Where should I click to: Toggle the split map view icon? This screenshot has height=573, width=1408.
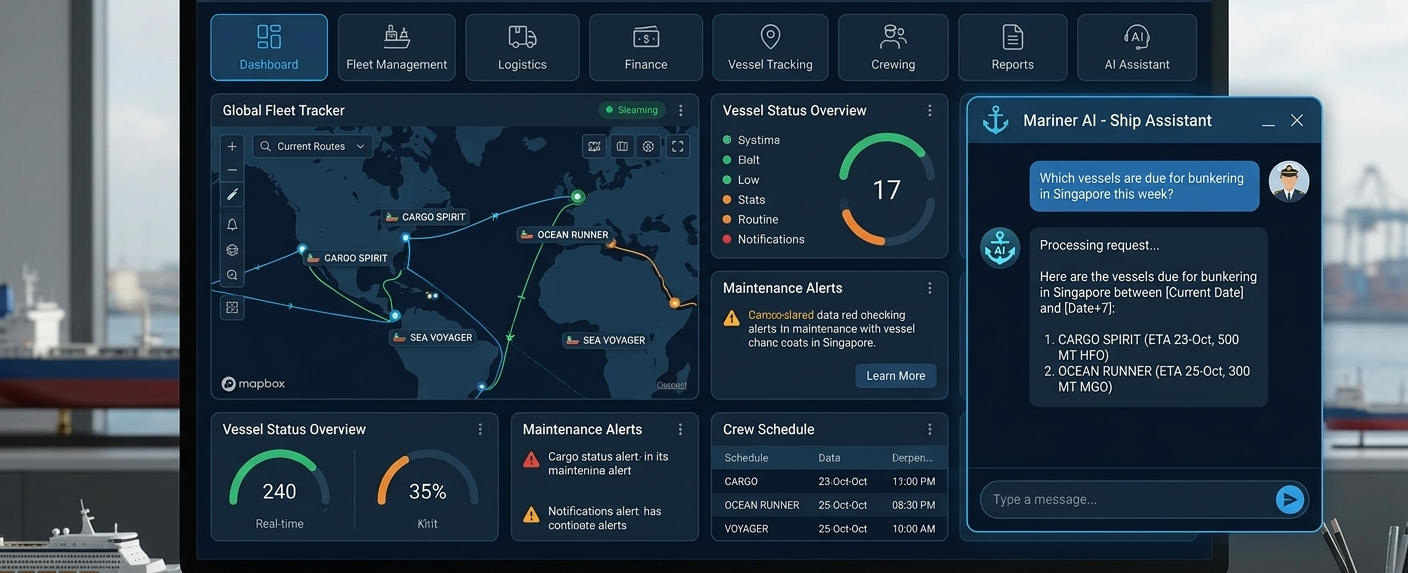[x=622, y=146]
